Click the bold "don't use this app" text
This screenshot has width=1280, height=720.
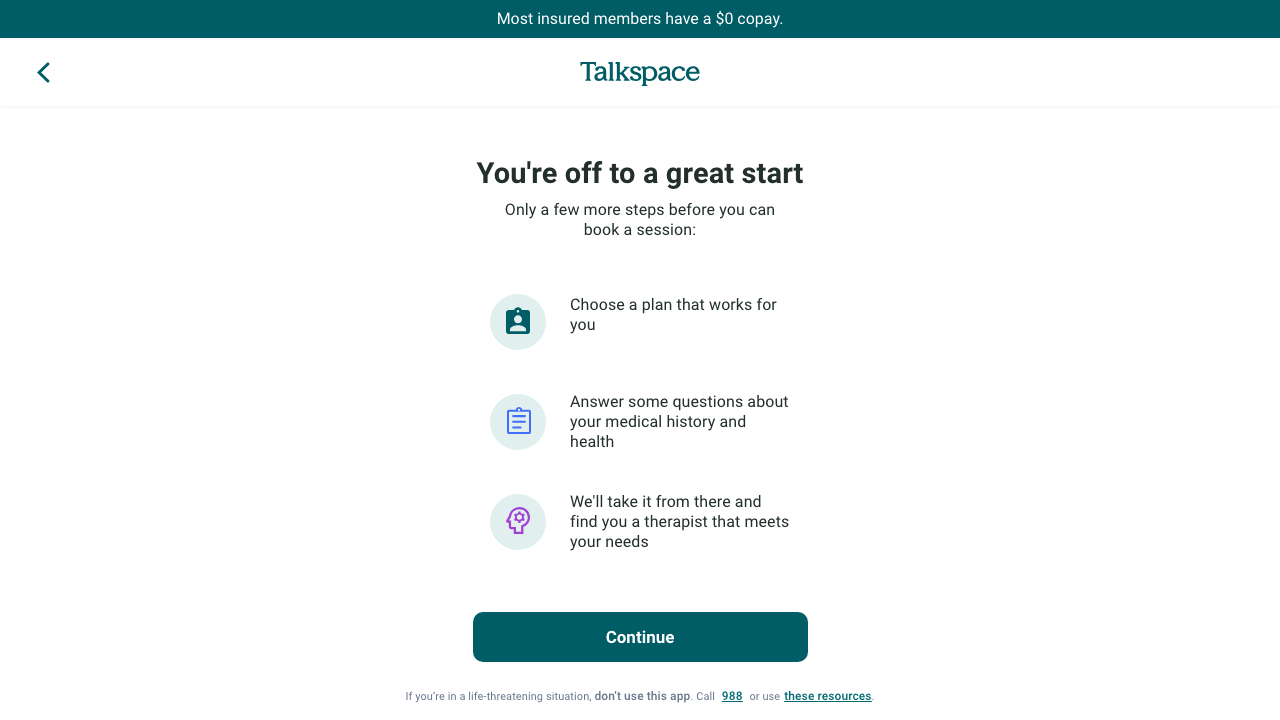(642, 696)
